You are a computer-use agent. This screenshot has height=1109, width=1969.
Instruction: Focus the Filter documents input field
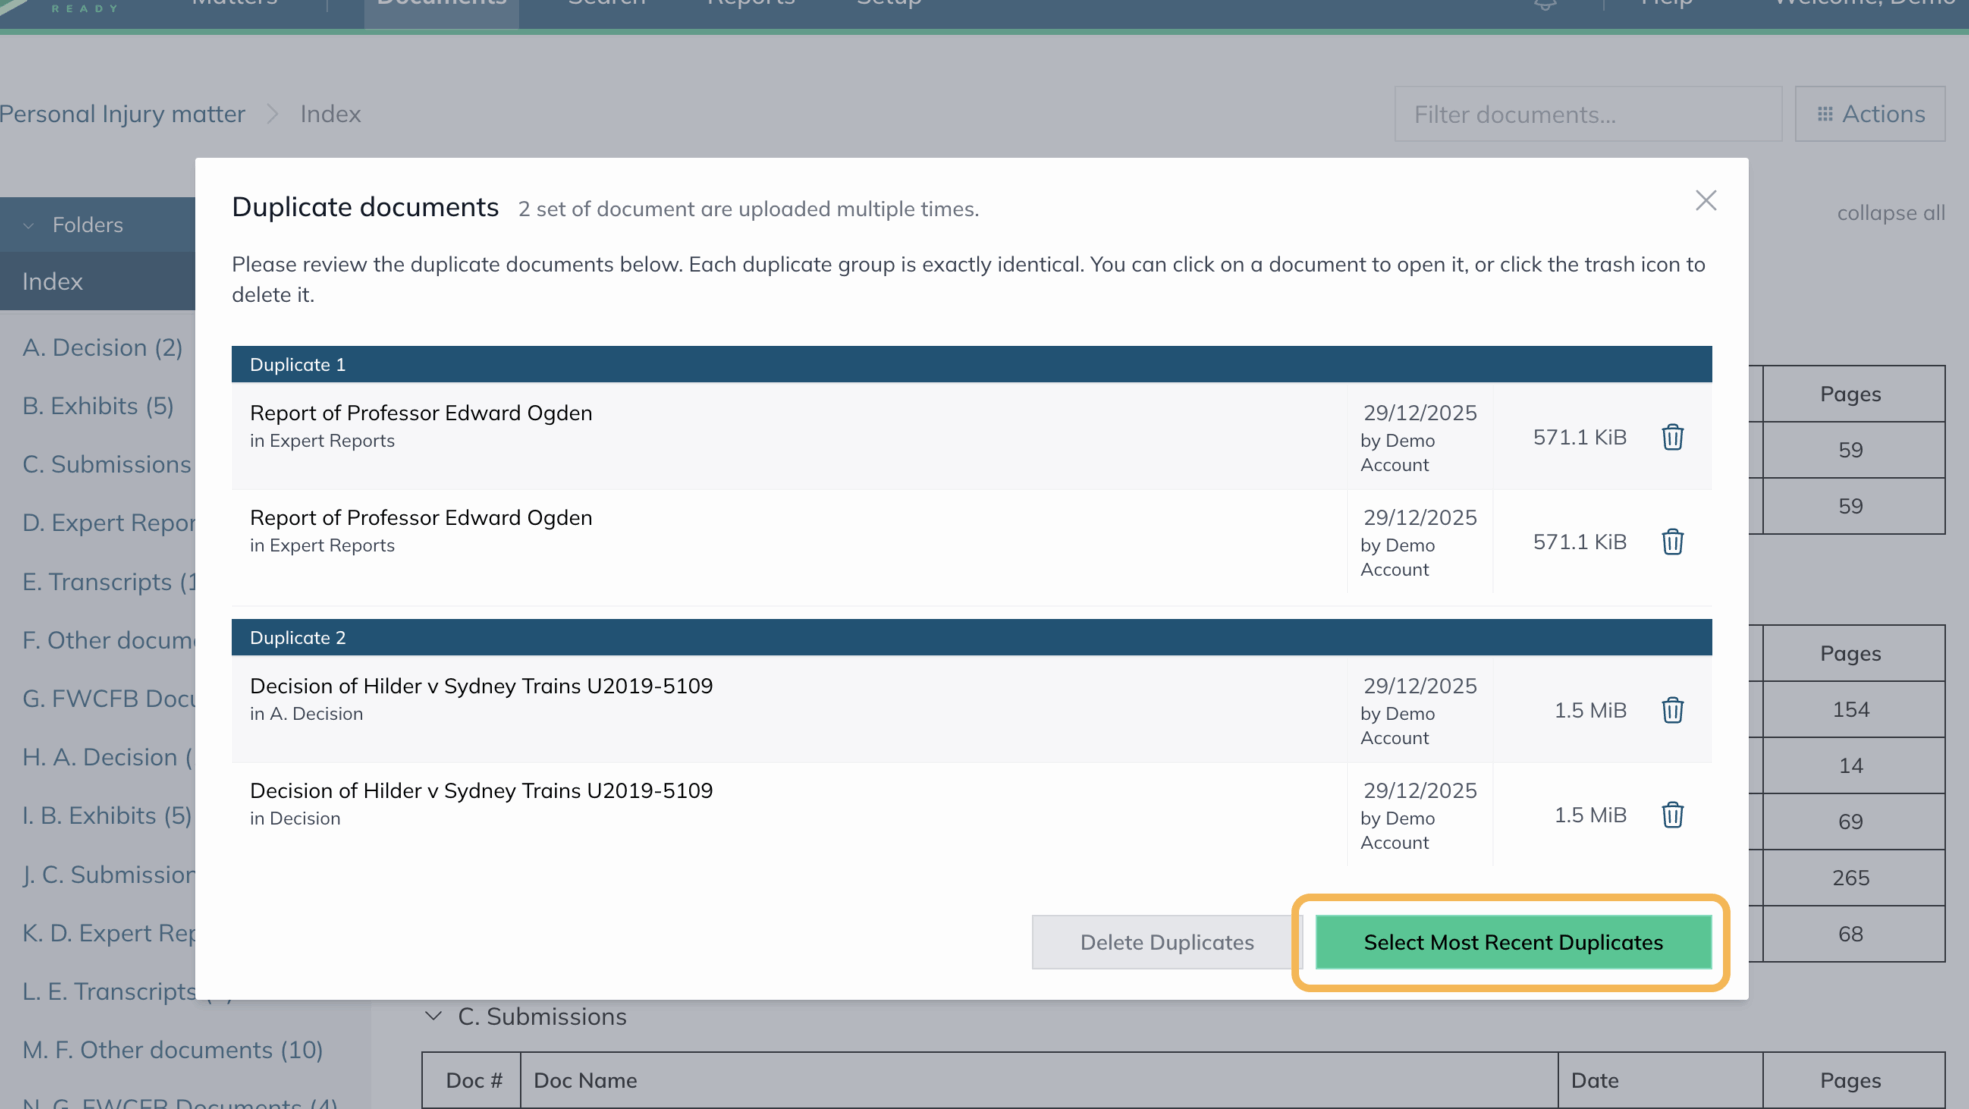(x=1587, y=114)
